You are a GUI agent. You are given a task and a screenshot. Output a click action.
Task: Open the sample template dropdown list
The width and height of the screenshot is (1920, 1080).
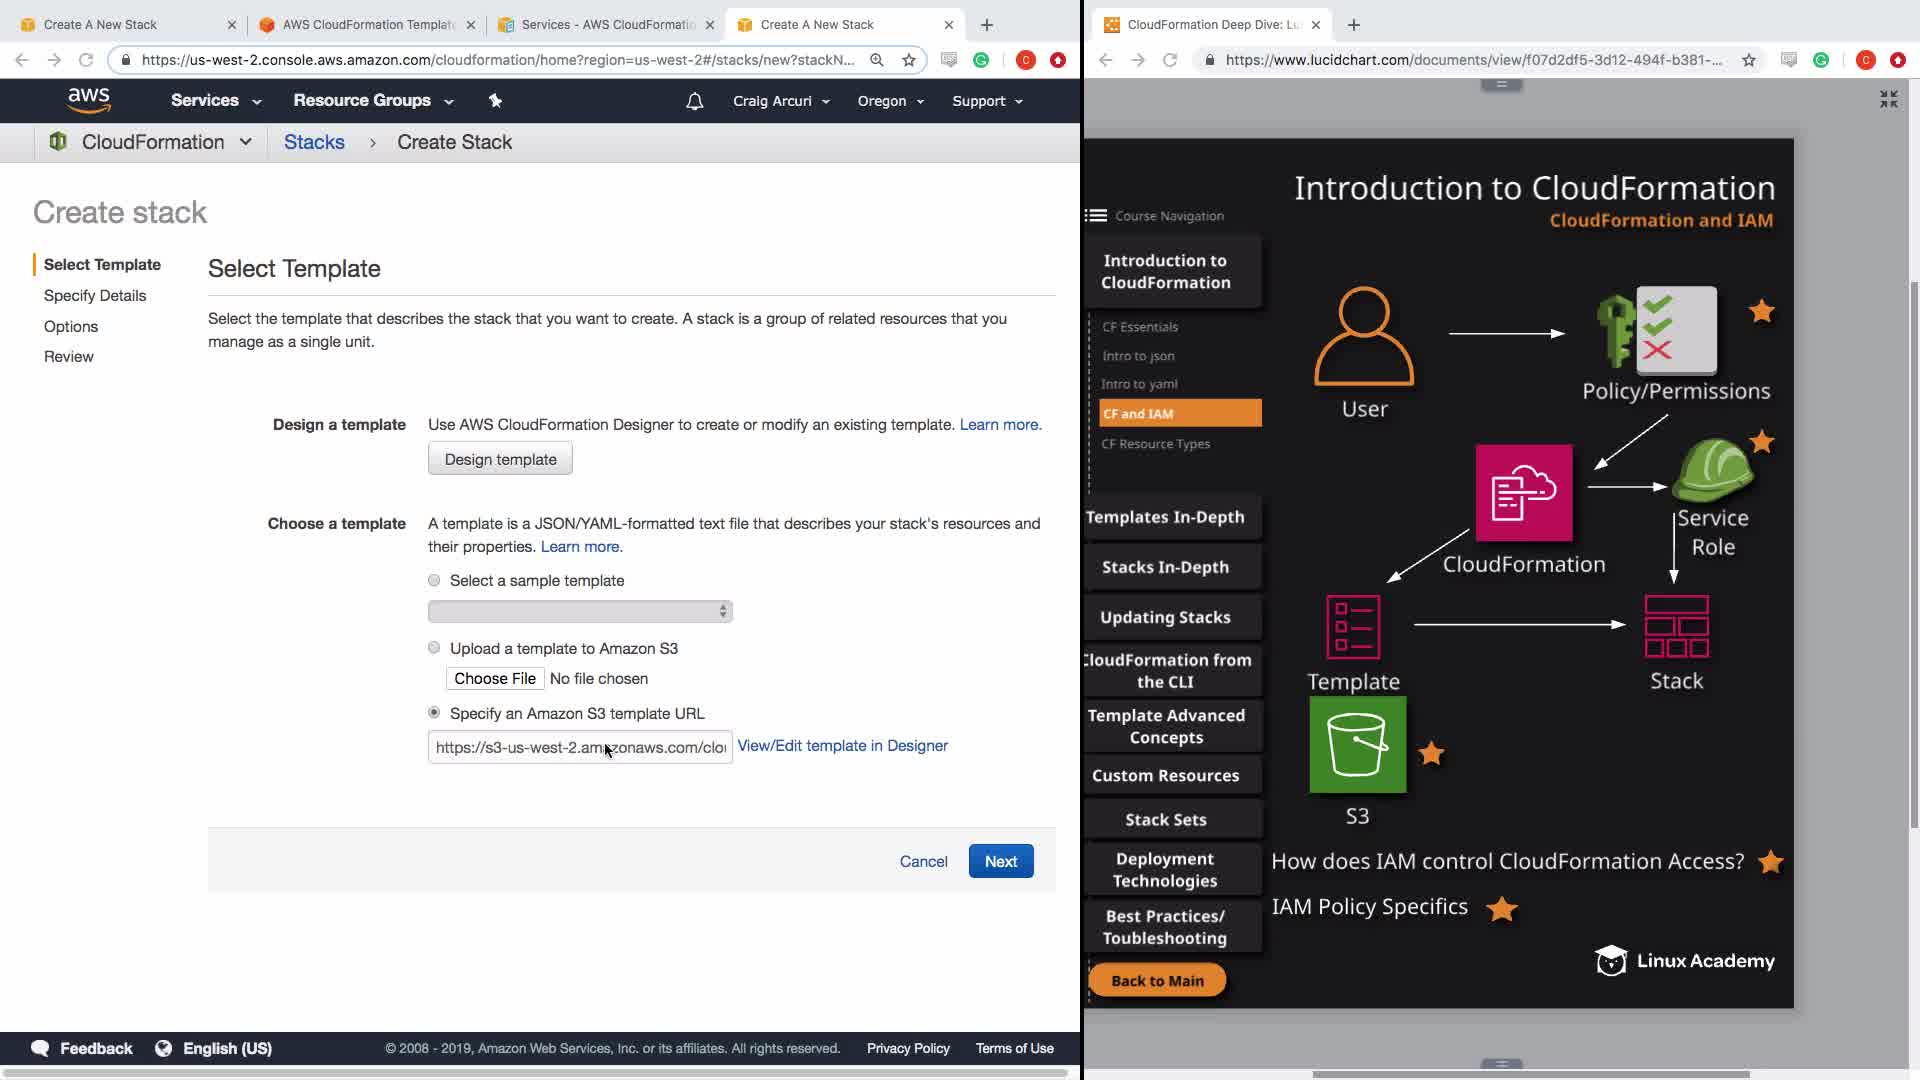580,611
